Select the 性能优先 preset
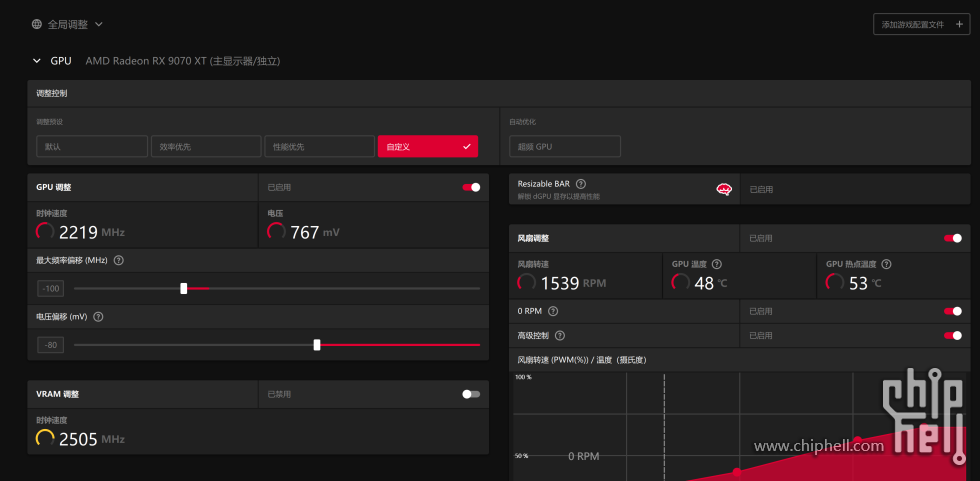The image size is (980, 481). click(x=320, y=146)
